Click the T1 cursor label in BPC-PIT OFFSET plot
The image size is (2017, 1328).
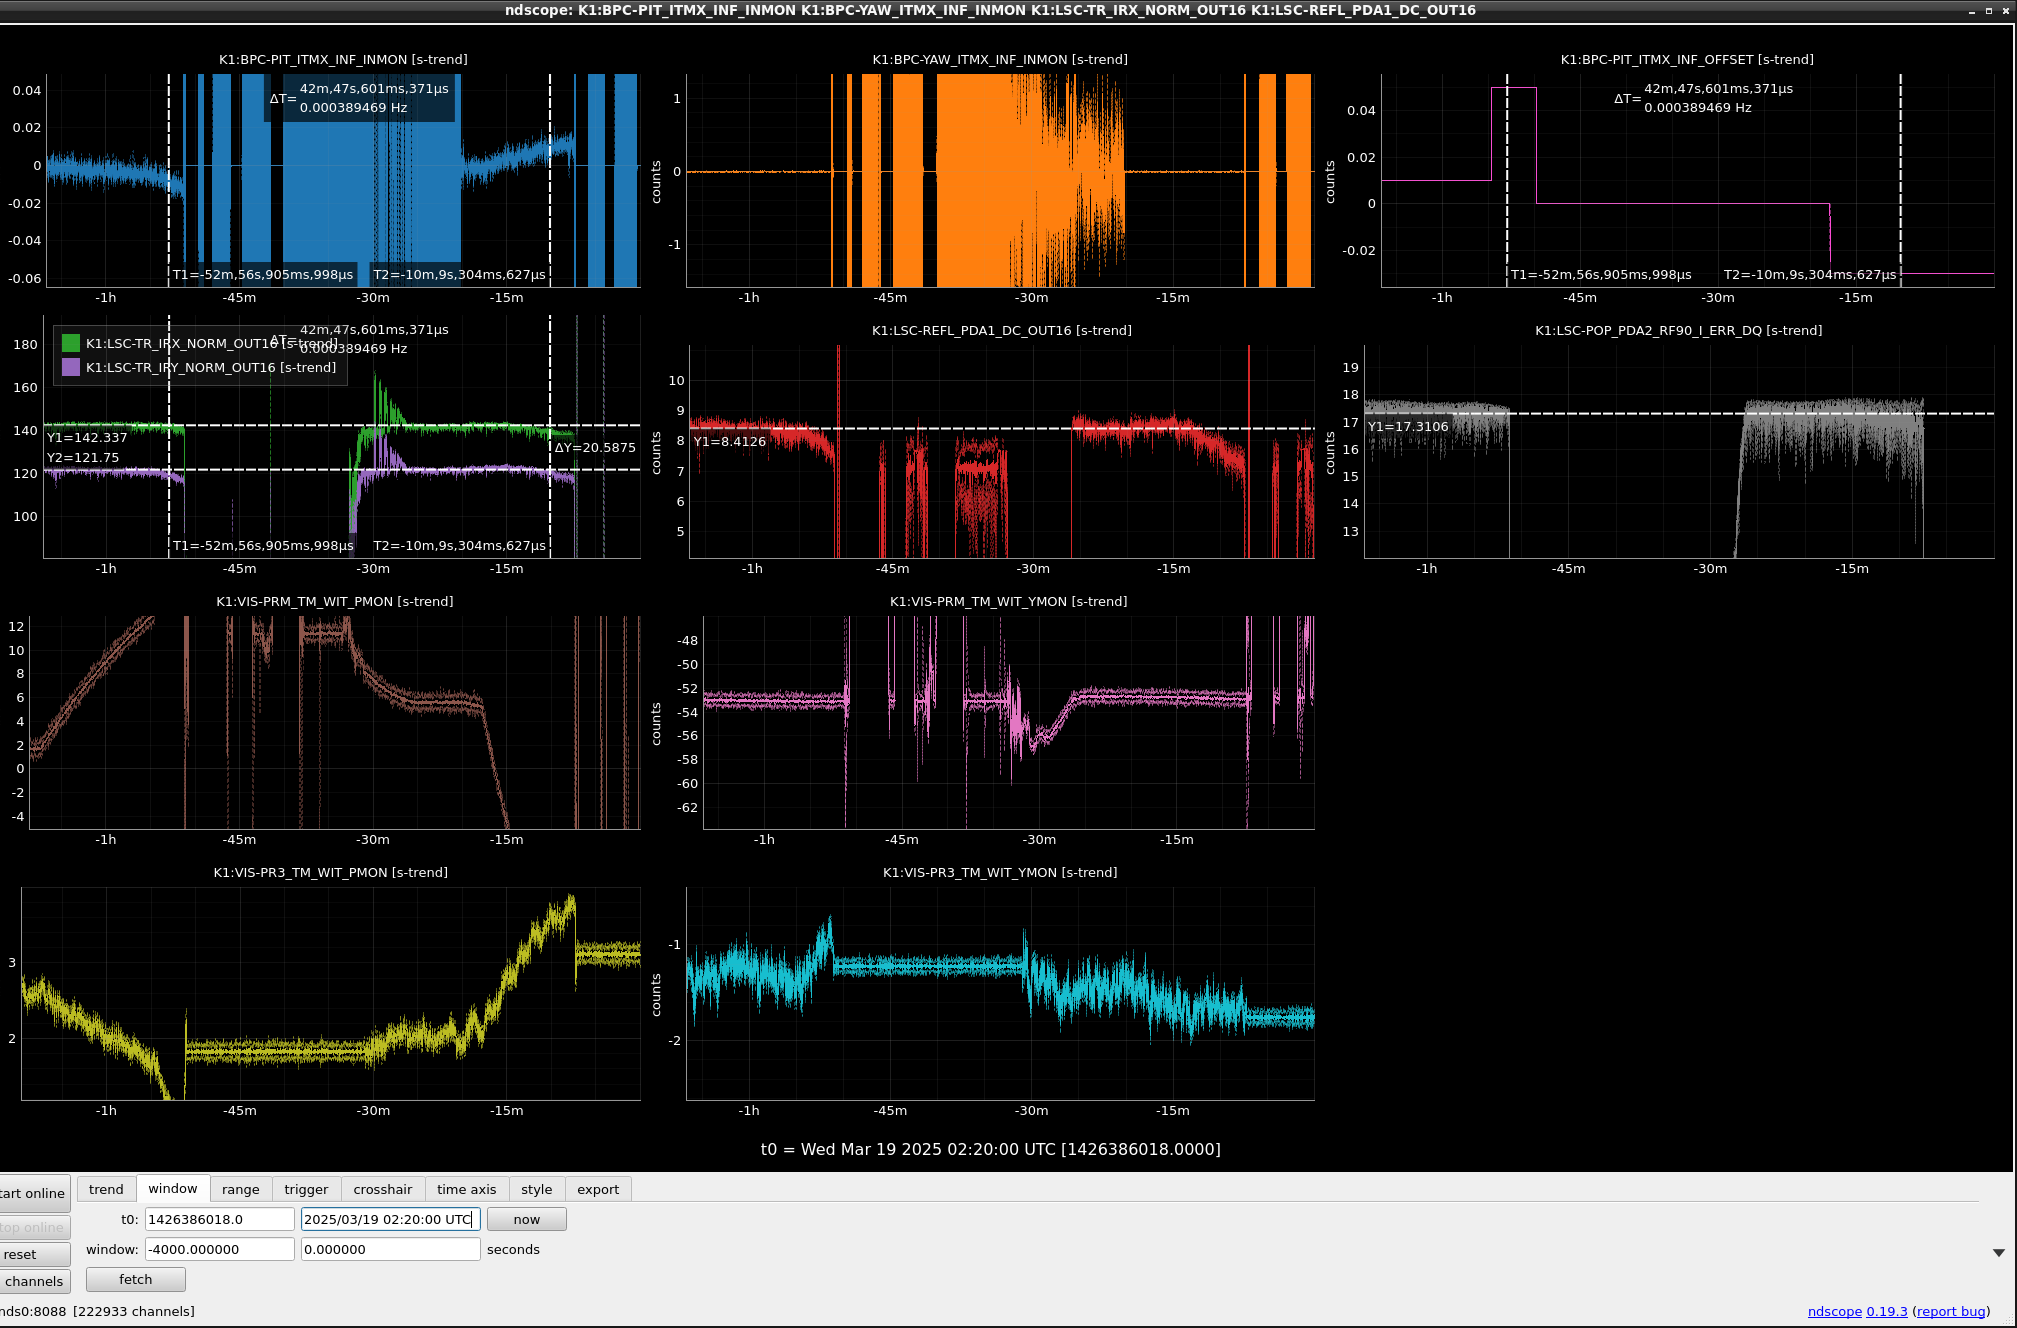pyautogui.click(x=1601, y=274)
